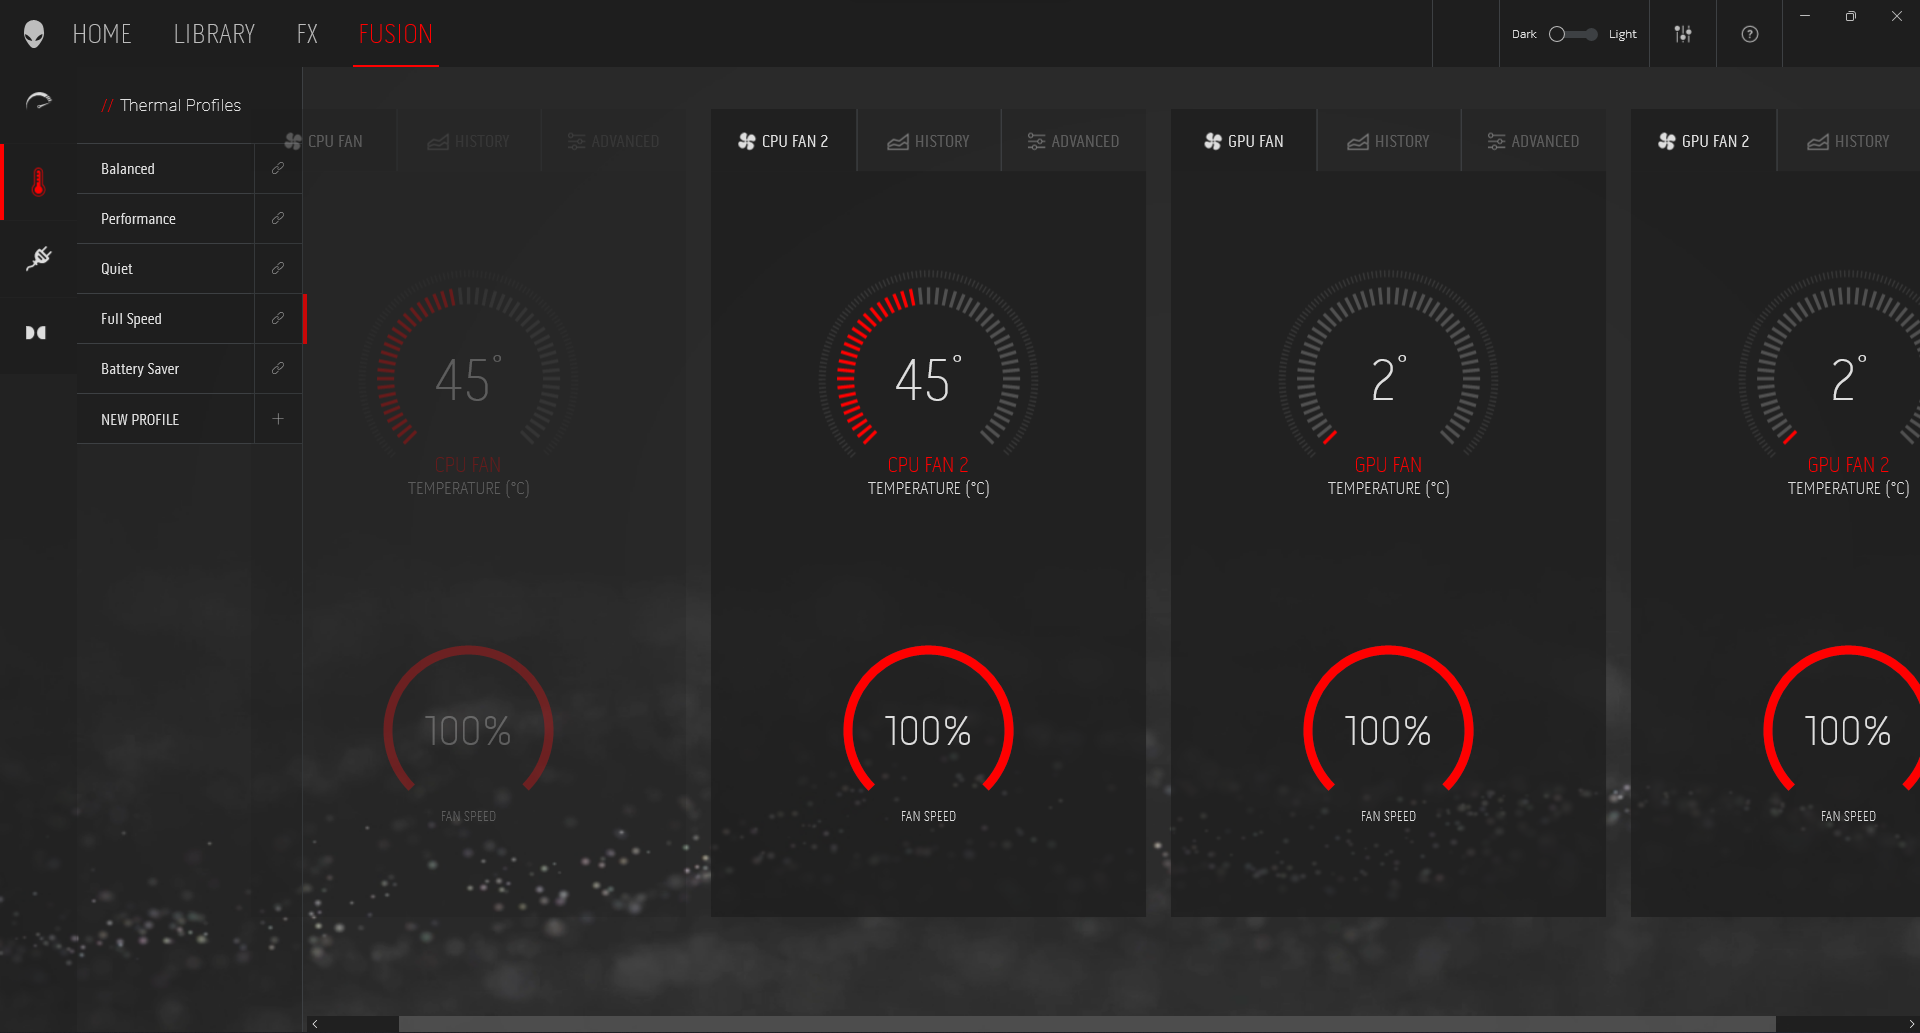Open ADVANCED tab of GPU FAN
Viewport: 1920px width, 1033px height.
(x=1534, y=141)
